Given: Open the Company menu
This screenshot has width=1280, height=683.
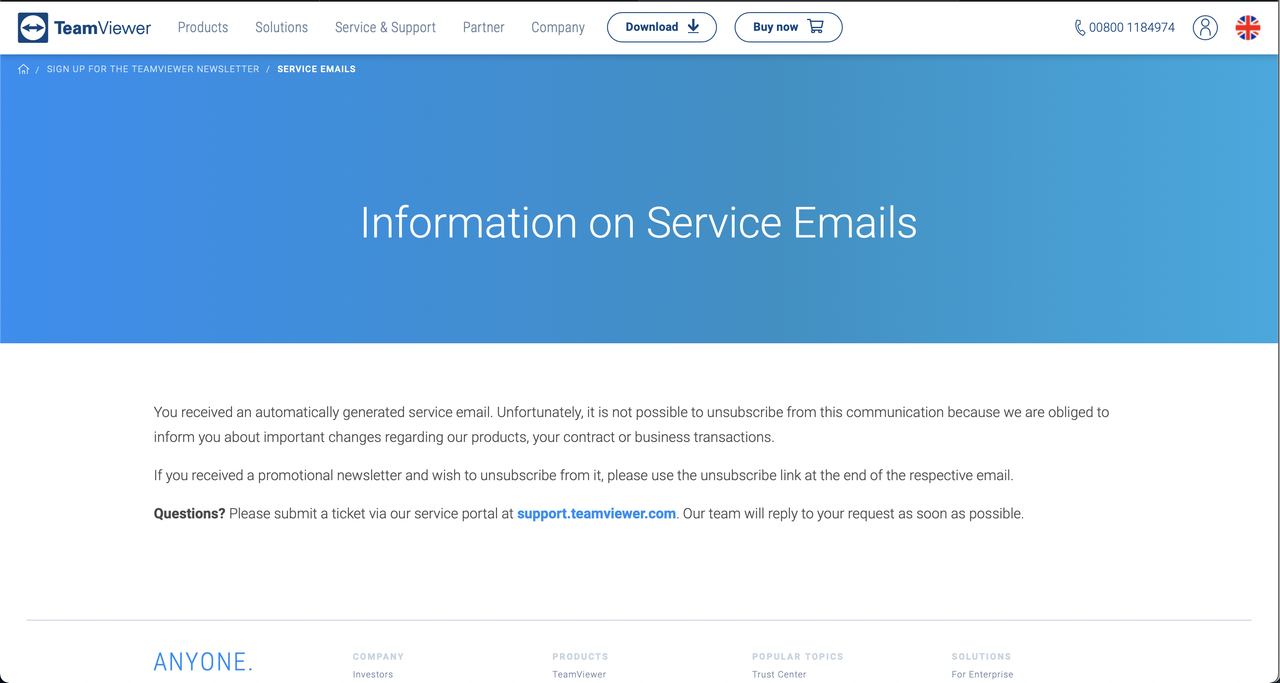Looking at the screenshot, I should (558, 27).
